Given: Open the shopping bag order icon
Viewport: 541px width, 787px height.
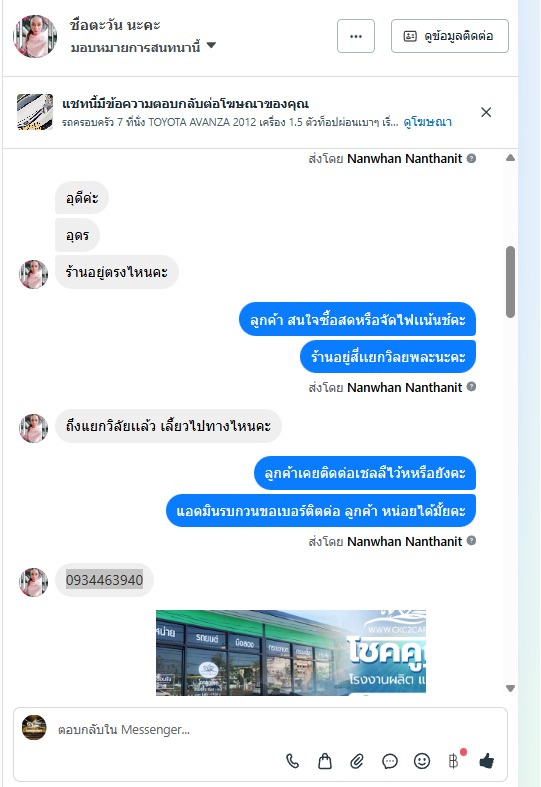Looking at the screenshot, I should (x=325, y=761).
